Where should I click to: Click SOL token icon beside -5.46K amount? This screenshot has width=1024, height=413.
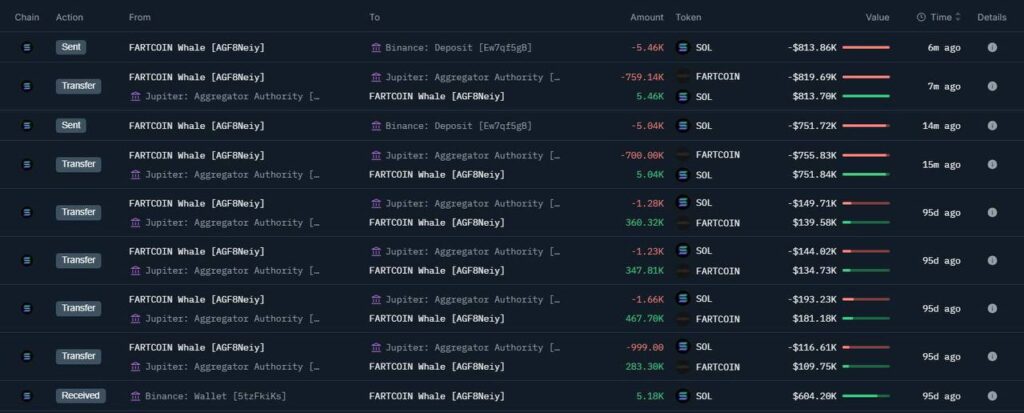point(683,47)
